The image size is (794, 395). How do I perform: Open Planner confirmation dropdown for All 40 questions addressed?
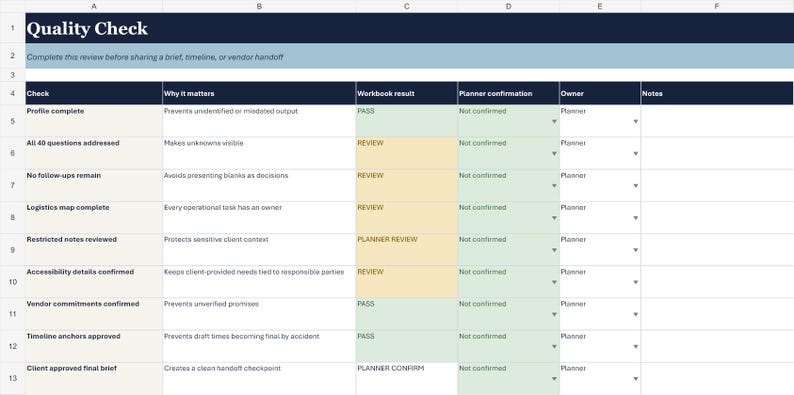pyautogui.click(x=554, y=153)
